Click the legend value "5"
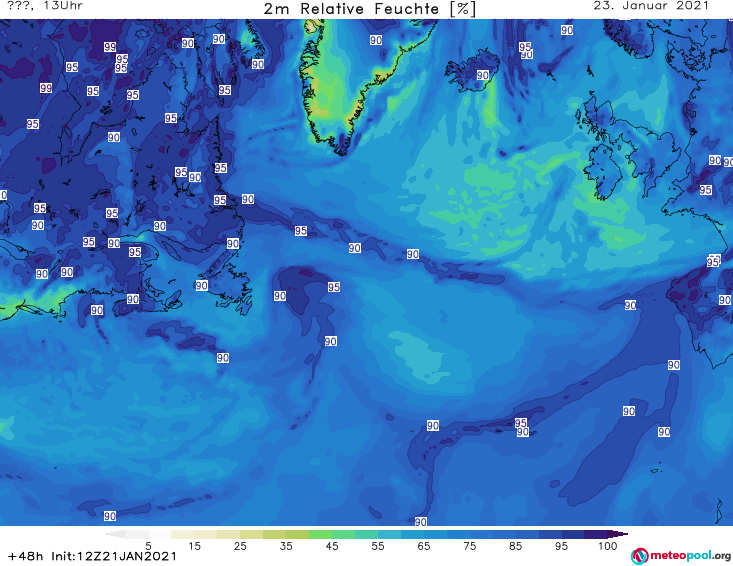 pyautogui.click(x=148, y=546)
